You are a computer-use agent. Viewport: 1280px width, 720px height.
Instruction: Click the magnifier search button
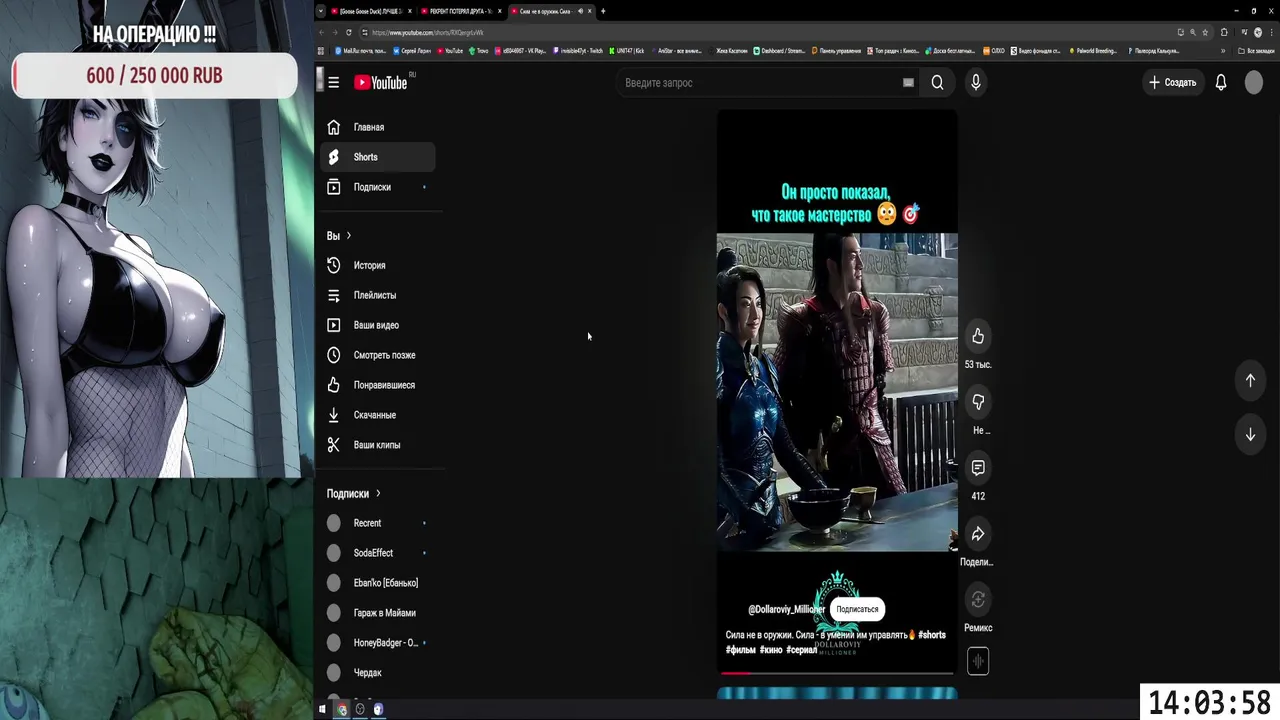pyautogui.click(x=937, y=83)
